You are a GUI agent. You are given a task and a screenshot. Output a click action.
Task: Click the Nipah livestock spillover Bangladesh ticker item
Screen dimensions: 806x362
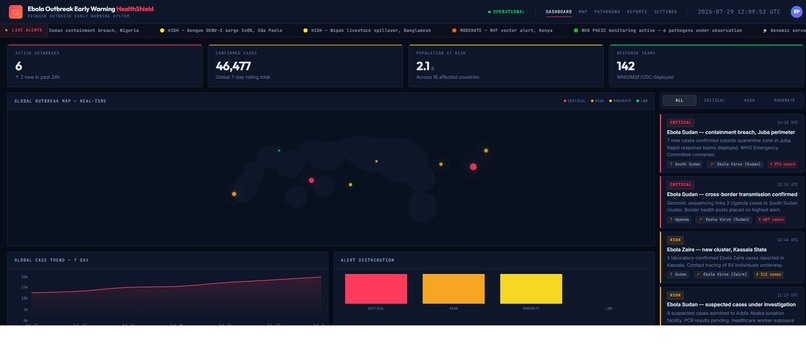click(x=367, y=30)
